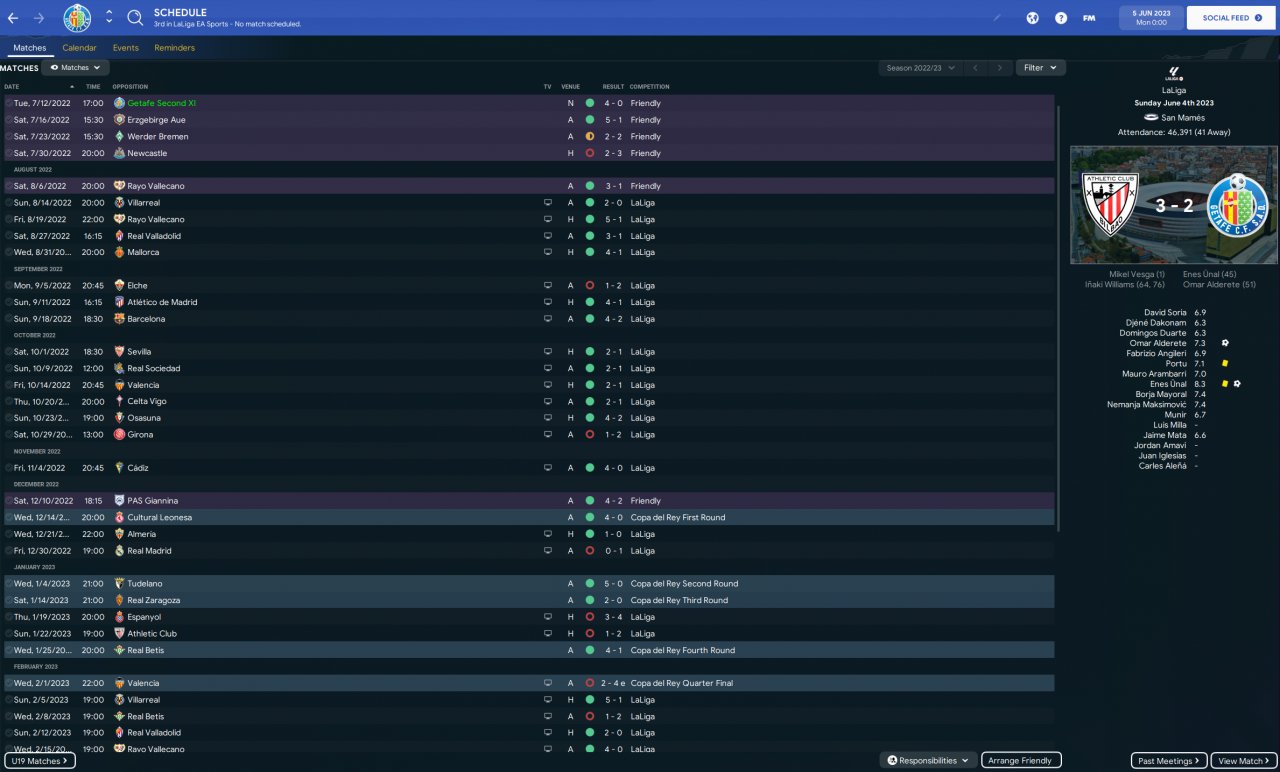
Task: Open the Season 2022/23 dropdown
Action: 921,68
